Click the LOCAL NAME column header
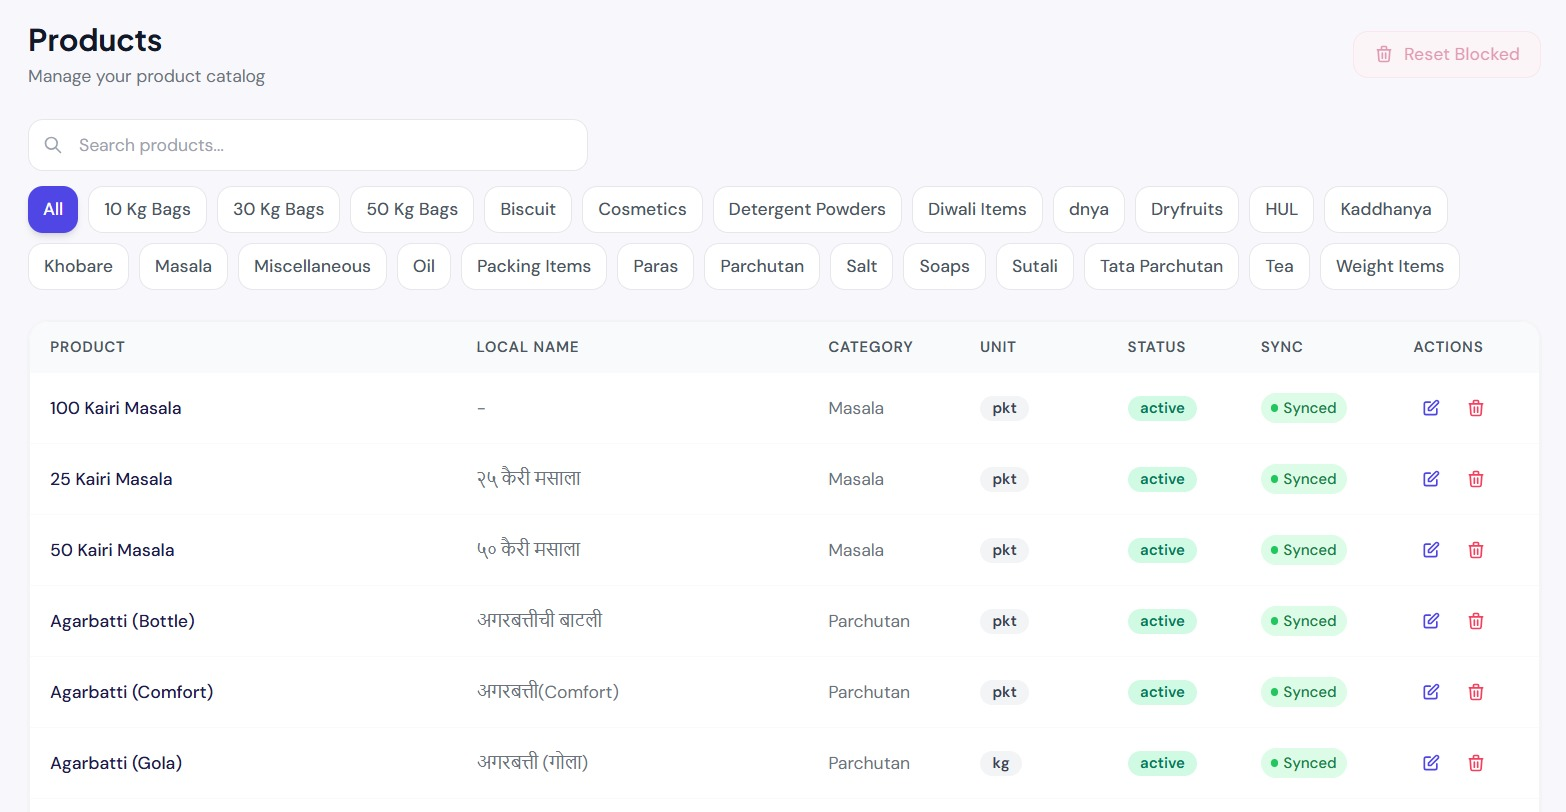Viewport: 1566px width, 812px height. pos(527,347)
